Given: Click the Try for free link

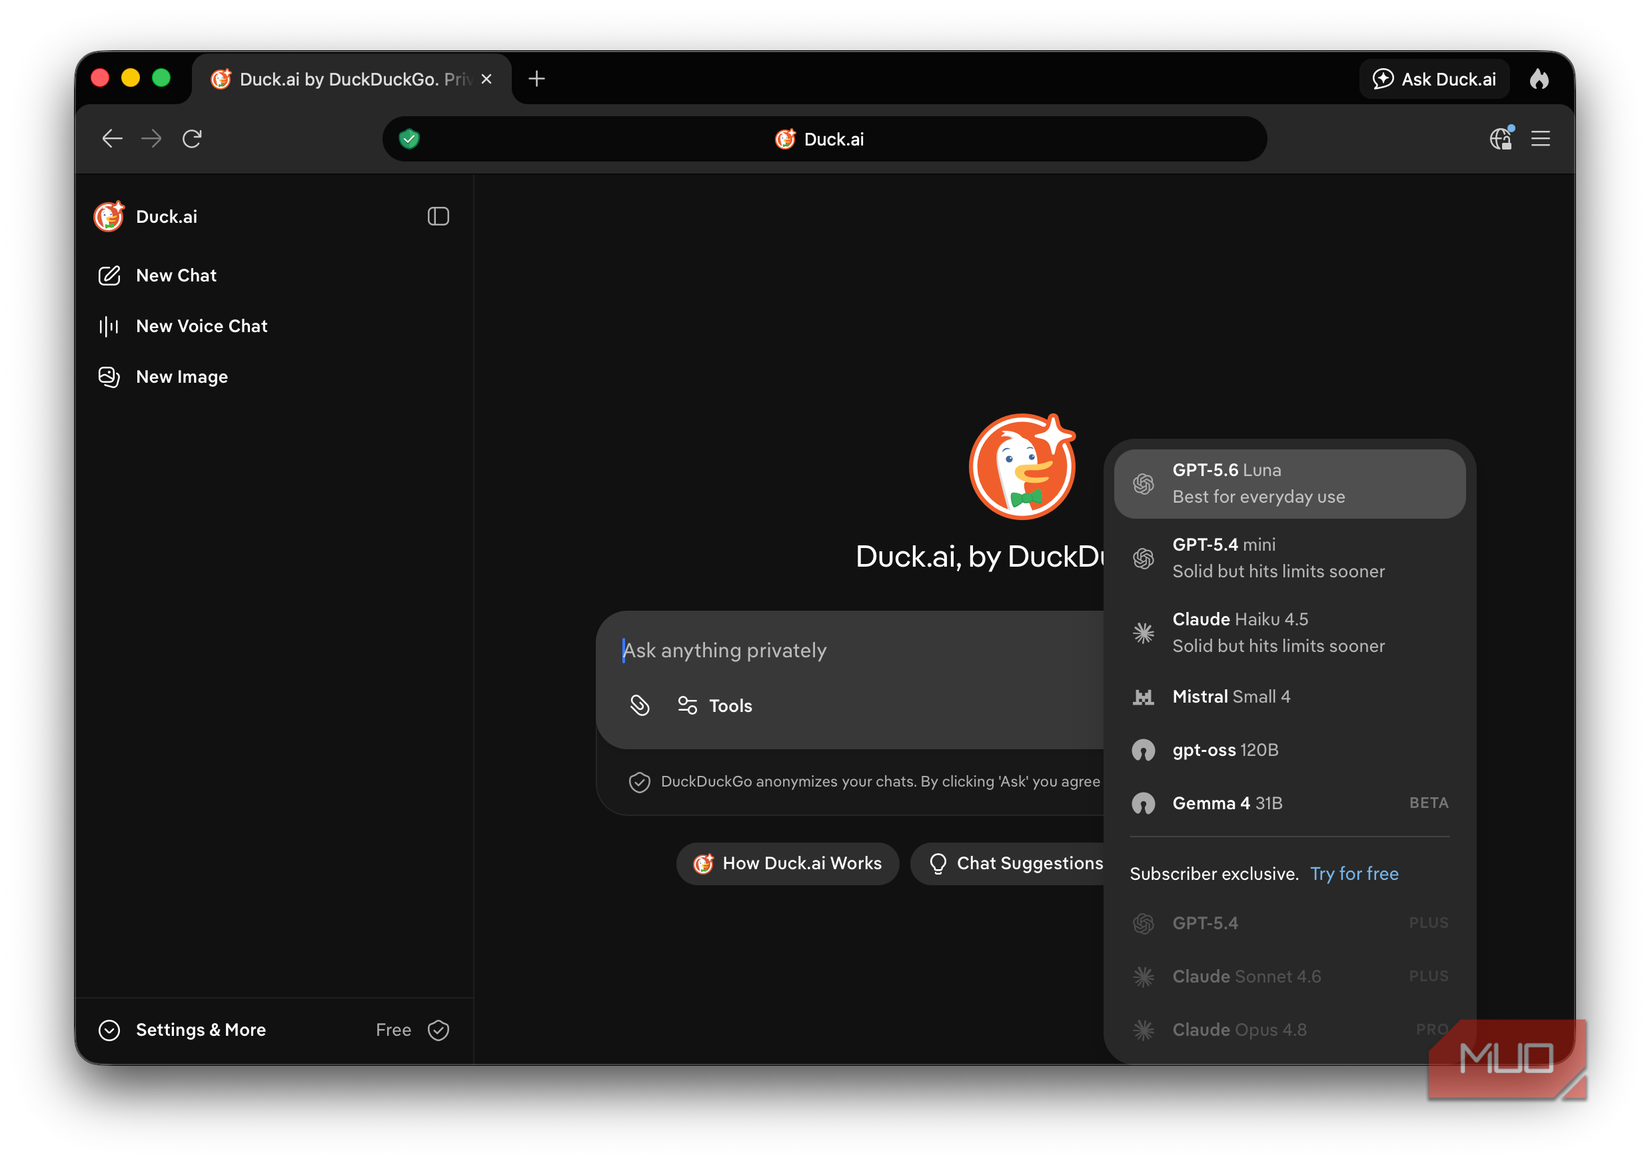Looking at the screenshot, I should (x=1354, y=874).
